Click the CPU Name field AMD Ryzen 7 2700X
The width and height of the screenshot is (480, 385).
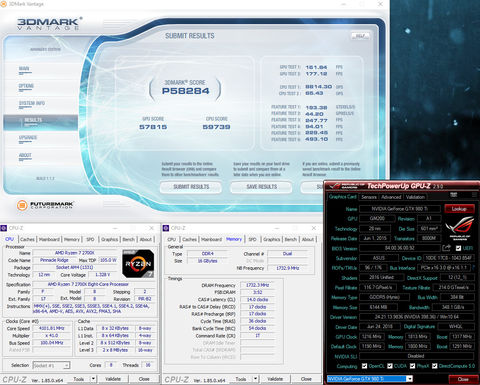[x=75, y=253]
